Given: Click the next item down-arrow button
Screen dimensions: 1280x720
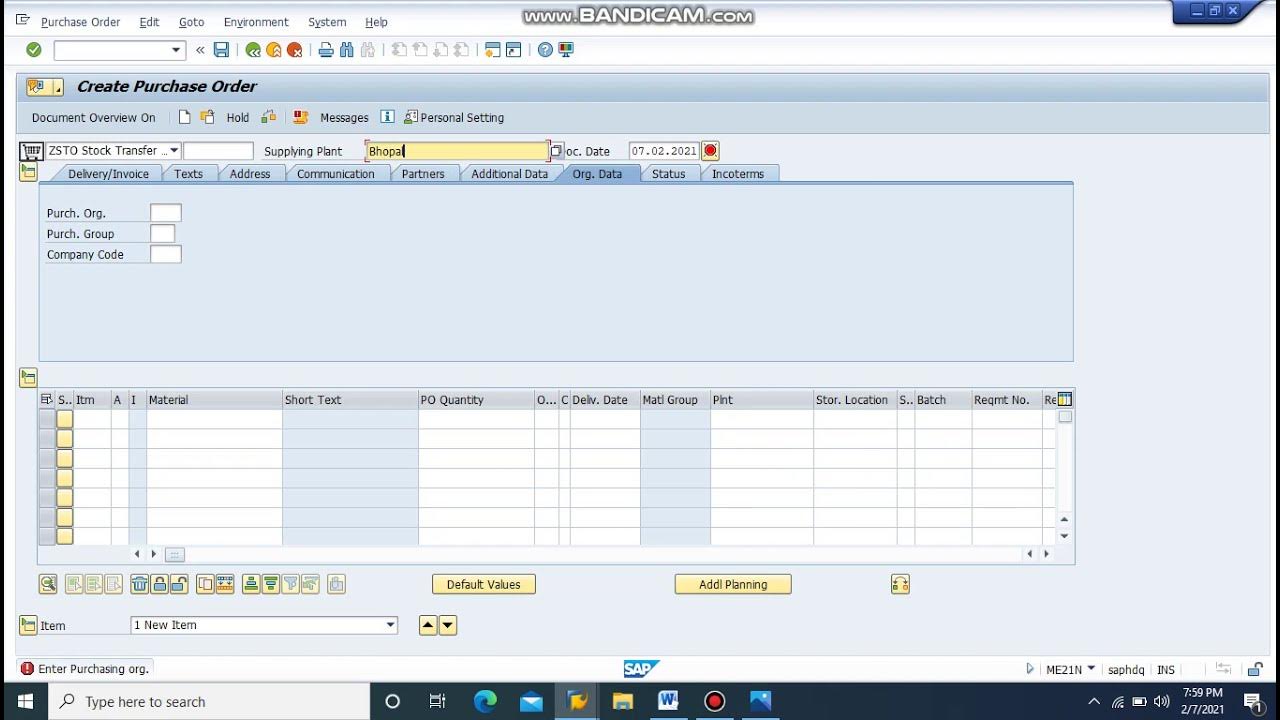Looking at the screenshot, I should click(x=448, y=625).
